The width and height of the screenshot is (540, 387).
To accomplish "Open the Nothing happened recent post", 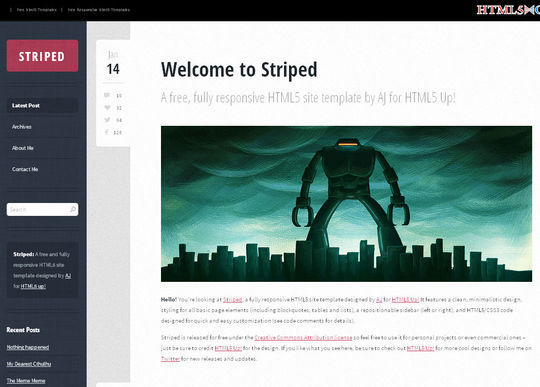I will (28, 347).
